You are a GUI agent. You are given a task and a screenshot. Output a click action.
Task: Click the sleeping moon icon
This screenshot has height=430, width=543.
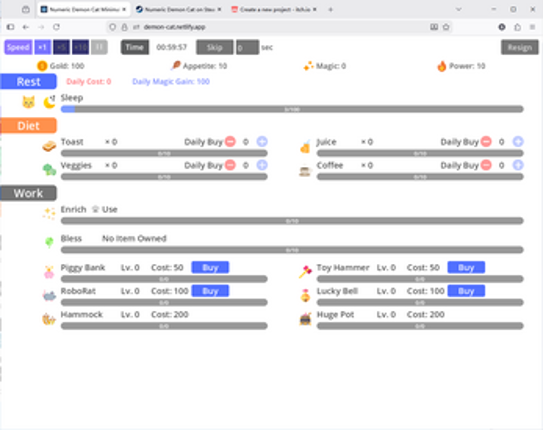pyautogui.click(x=49, y=102)
